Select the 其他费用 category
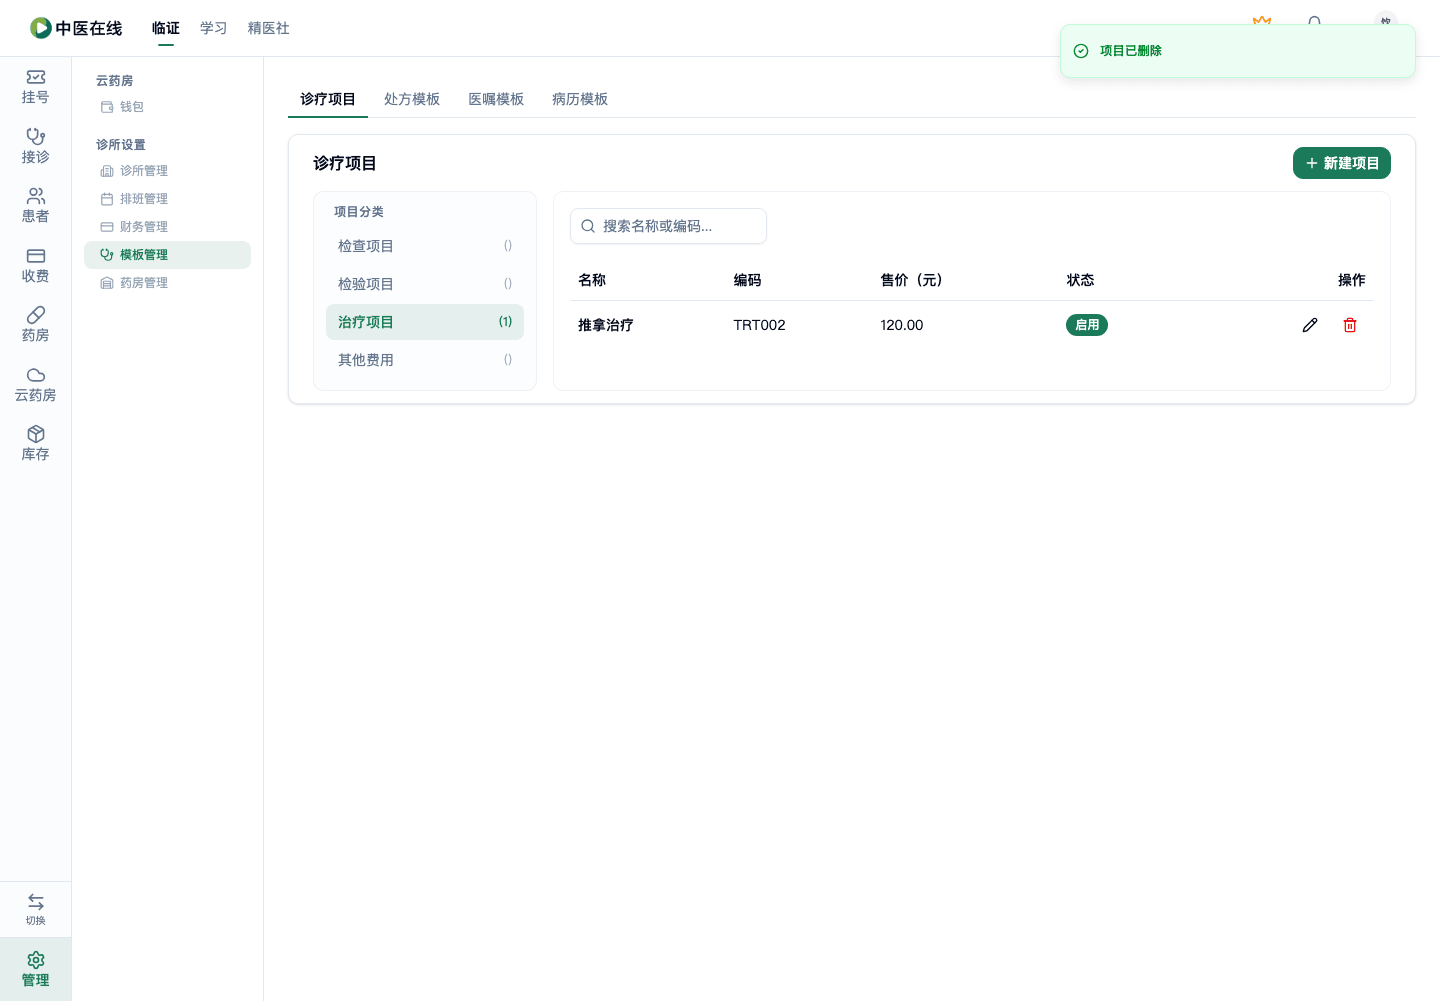 [425, 360]
